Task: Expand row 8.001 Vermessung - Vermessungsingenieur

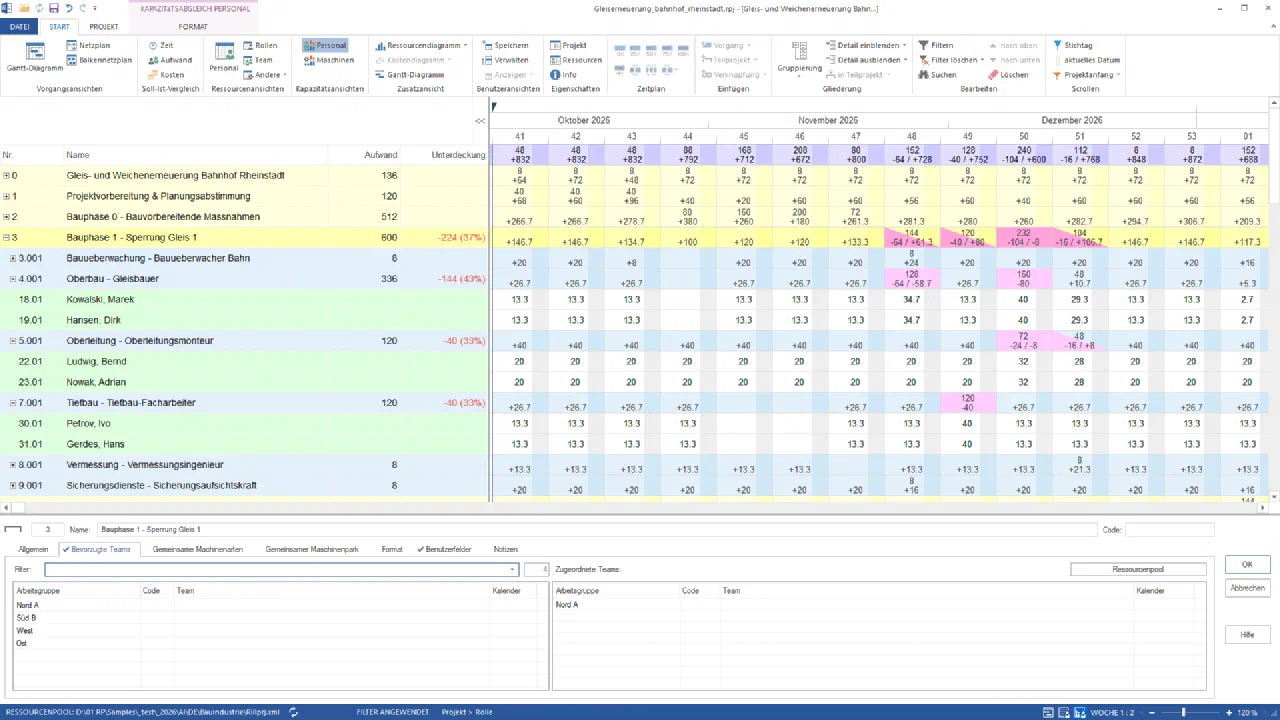Action: coord(13,465)
